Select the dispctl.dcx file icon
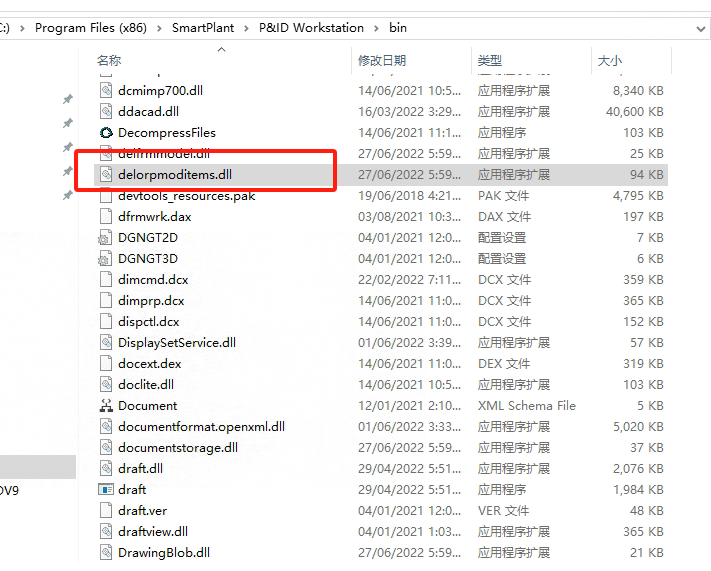This screenshot has height=571, width=711. (x=106, y=321)
